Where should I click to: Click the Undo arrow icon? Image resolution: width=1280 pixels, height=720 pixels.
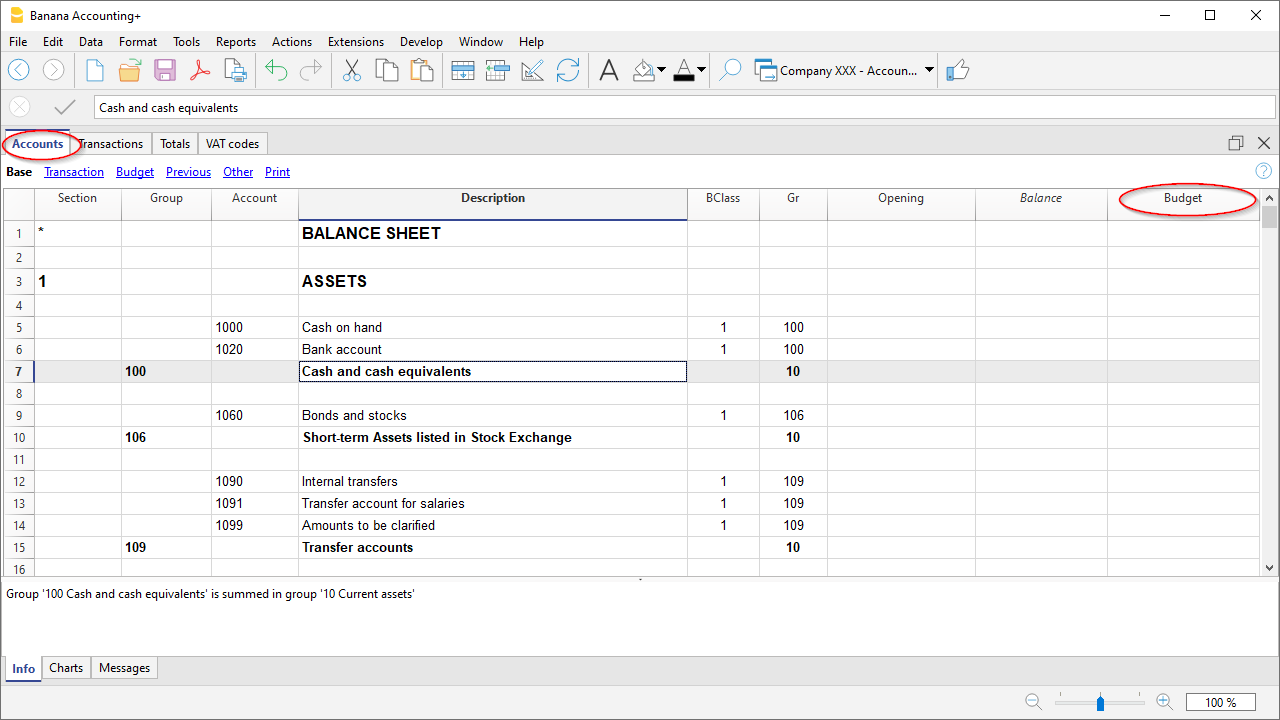point(276,70)
